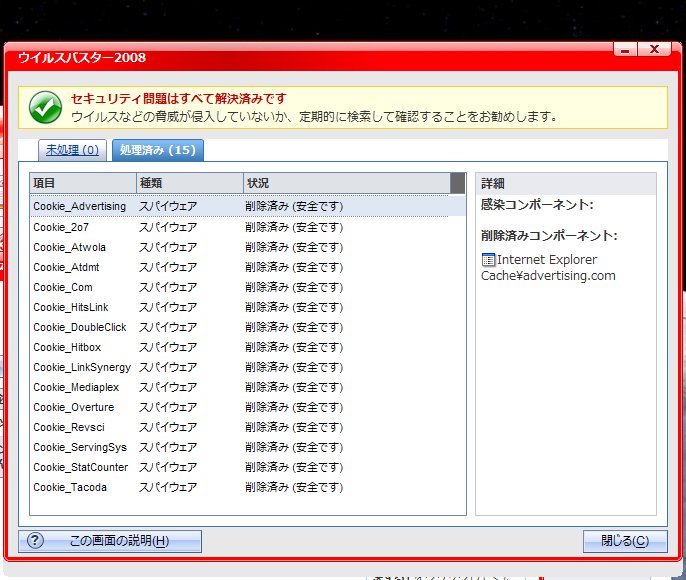Click the Cache¥advertising.com detail text
This screenshot has width=686, height=580.
(548, 276)
